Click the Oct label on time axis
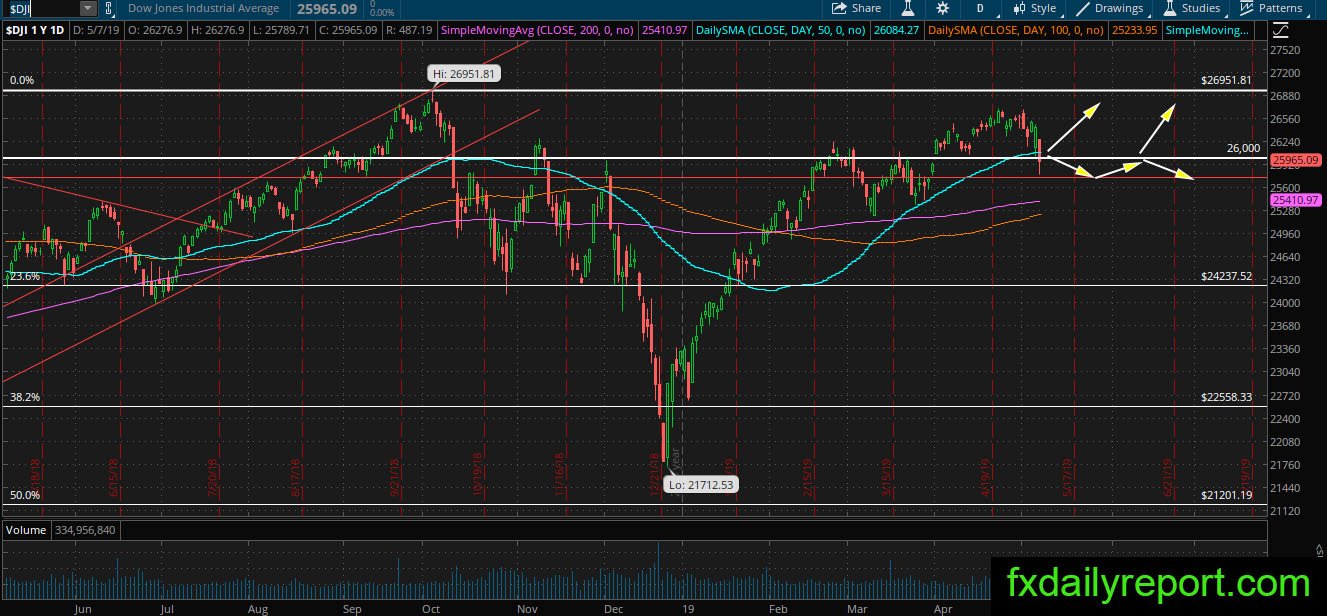1327x616 pixels. coord(431,608)
